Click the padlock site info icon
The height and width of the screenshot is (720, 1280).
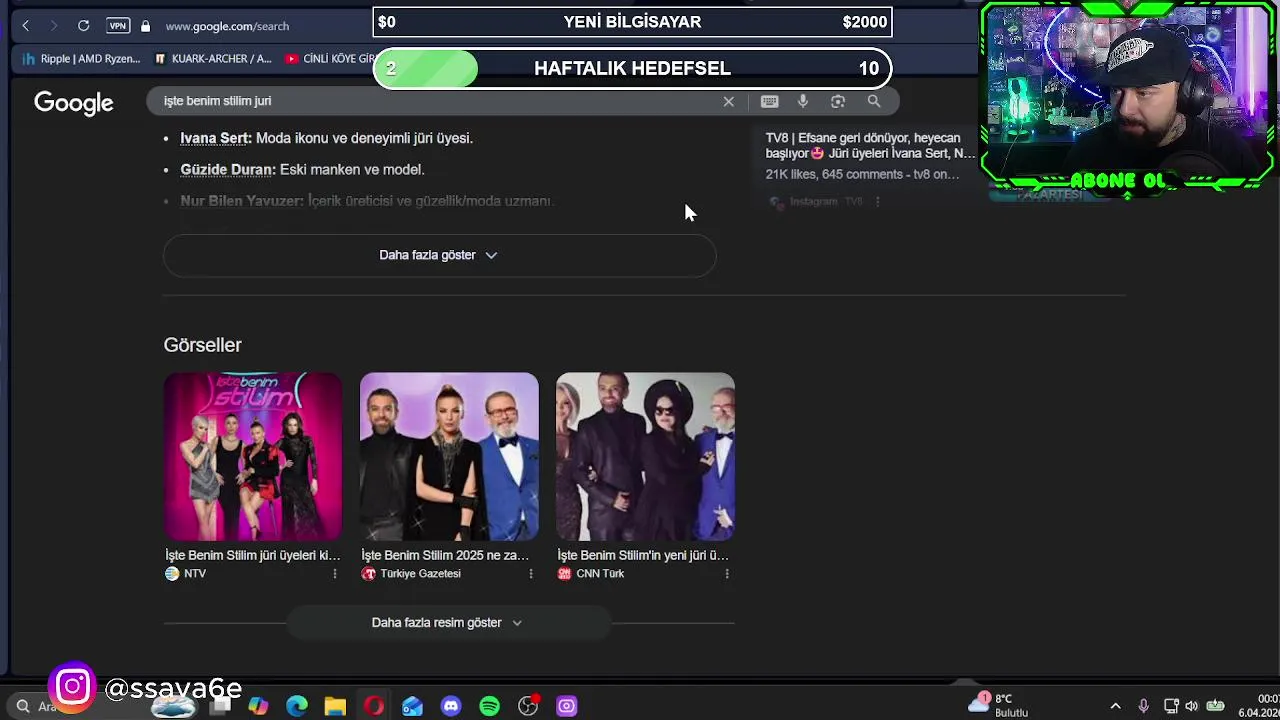pyautogui.click(x=145, y=26)
